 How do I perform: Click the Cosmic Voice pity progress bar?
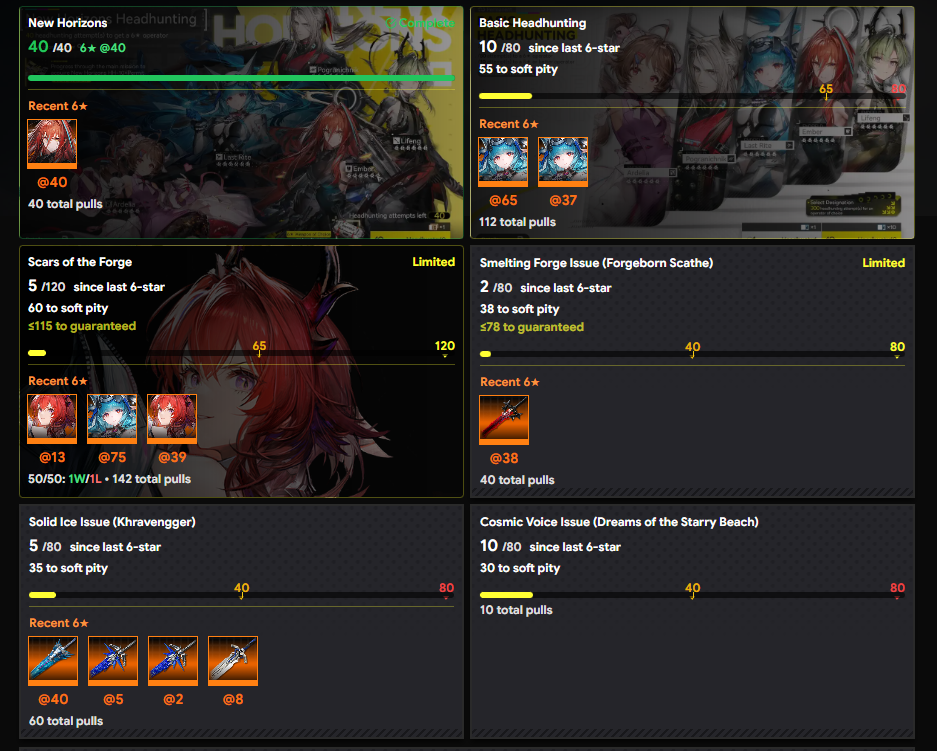(x=692, y=595)
